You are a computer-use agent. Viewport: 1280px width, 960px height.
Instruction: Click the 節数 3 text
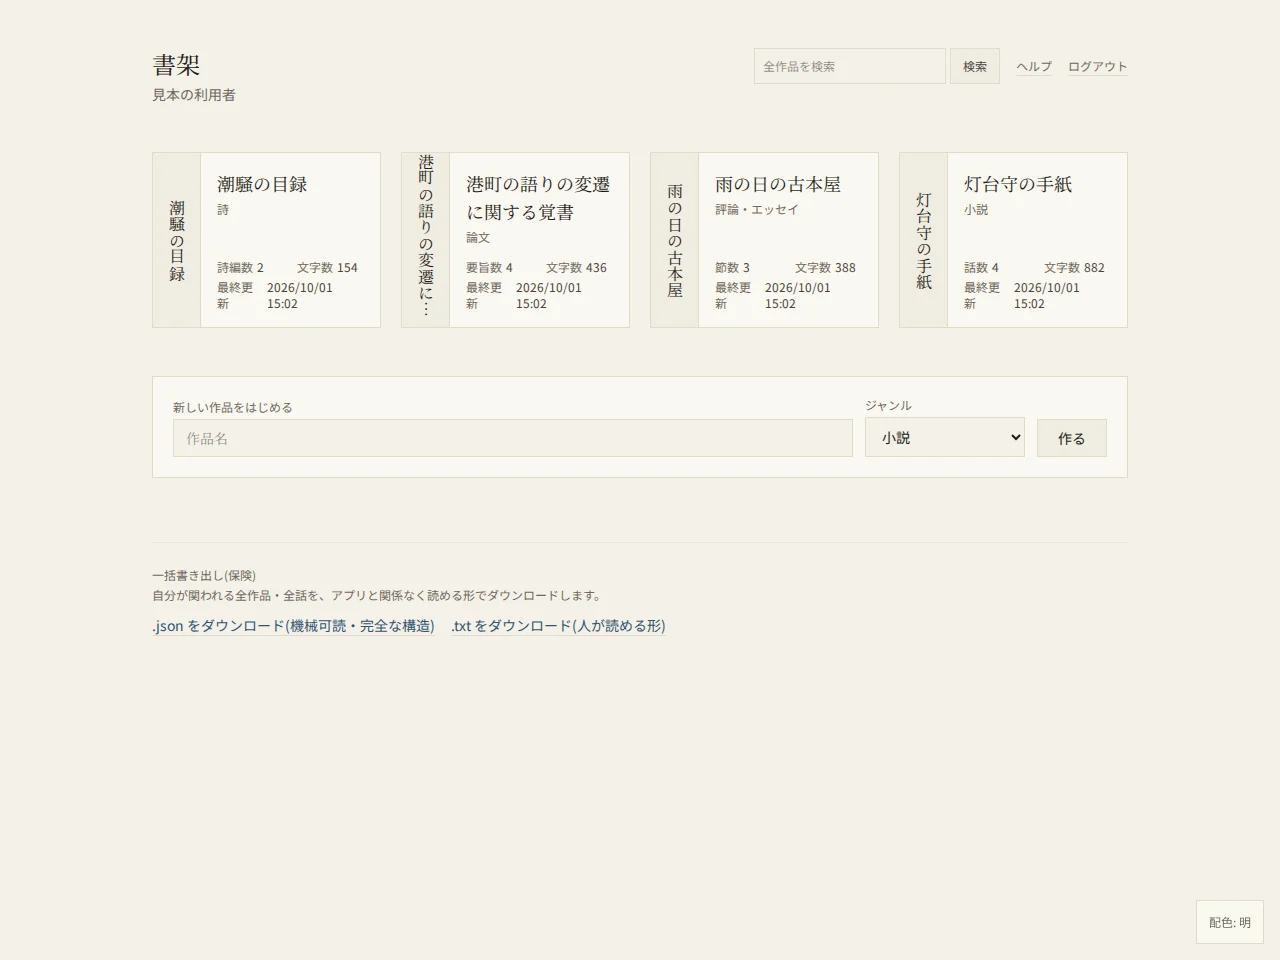(x=732, y=268)
